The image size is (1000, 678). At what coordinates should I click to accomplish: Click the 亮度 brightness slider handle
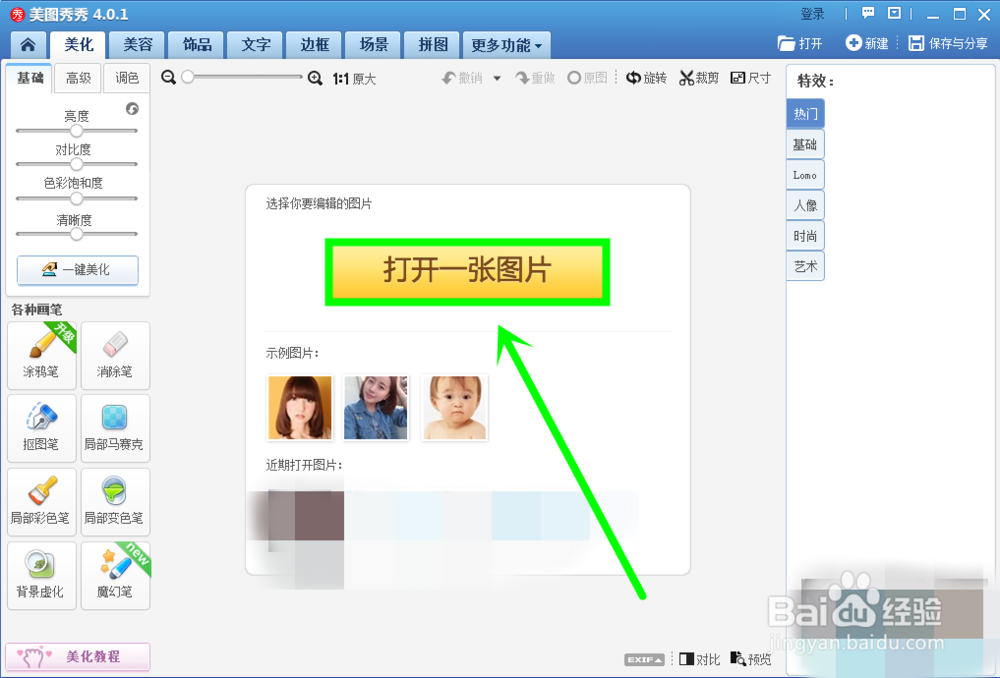pyautogui.click(x=77, y=130)
